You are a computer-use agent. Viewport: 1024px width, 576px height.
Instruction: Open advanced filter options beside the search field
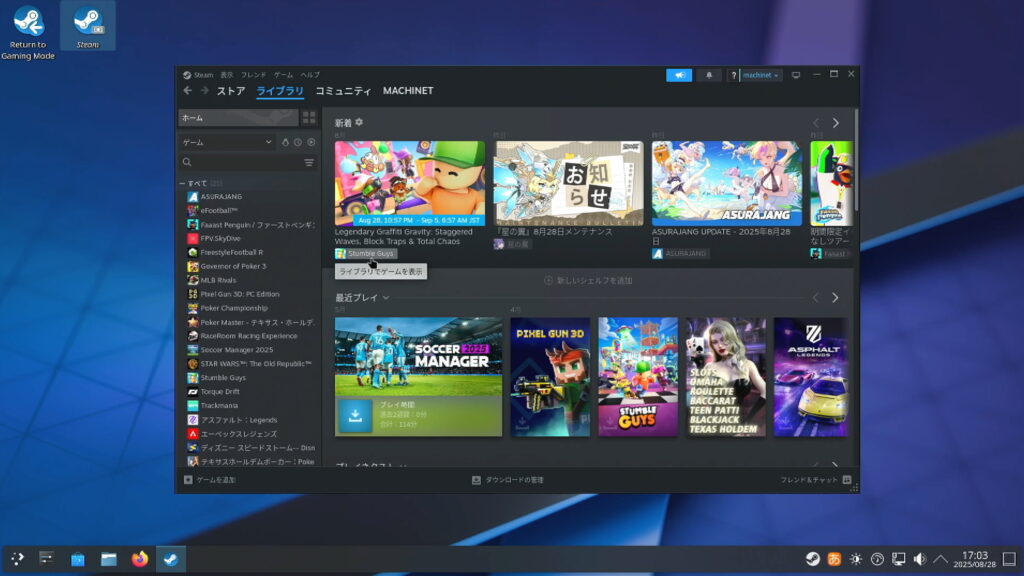(309, 162)
